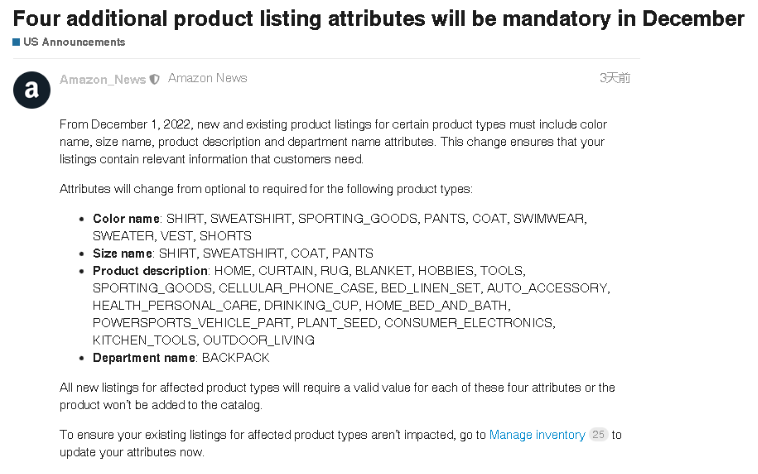Click the bold Department name label
This screenshot has width=758, height=474.
pos(144,358)
